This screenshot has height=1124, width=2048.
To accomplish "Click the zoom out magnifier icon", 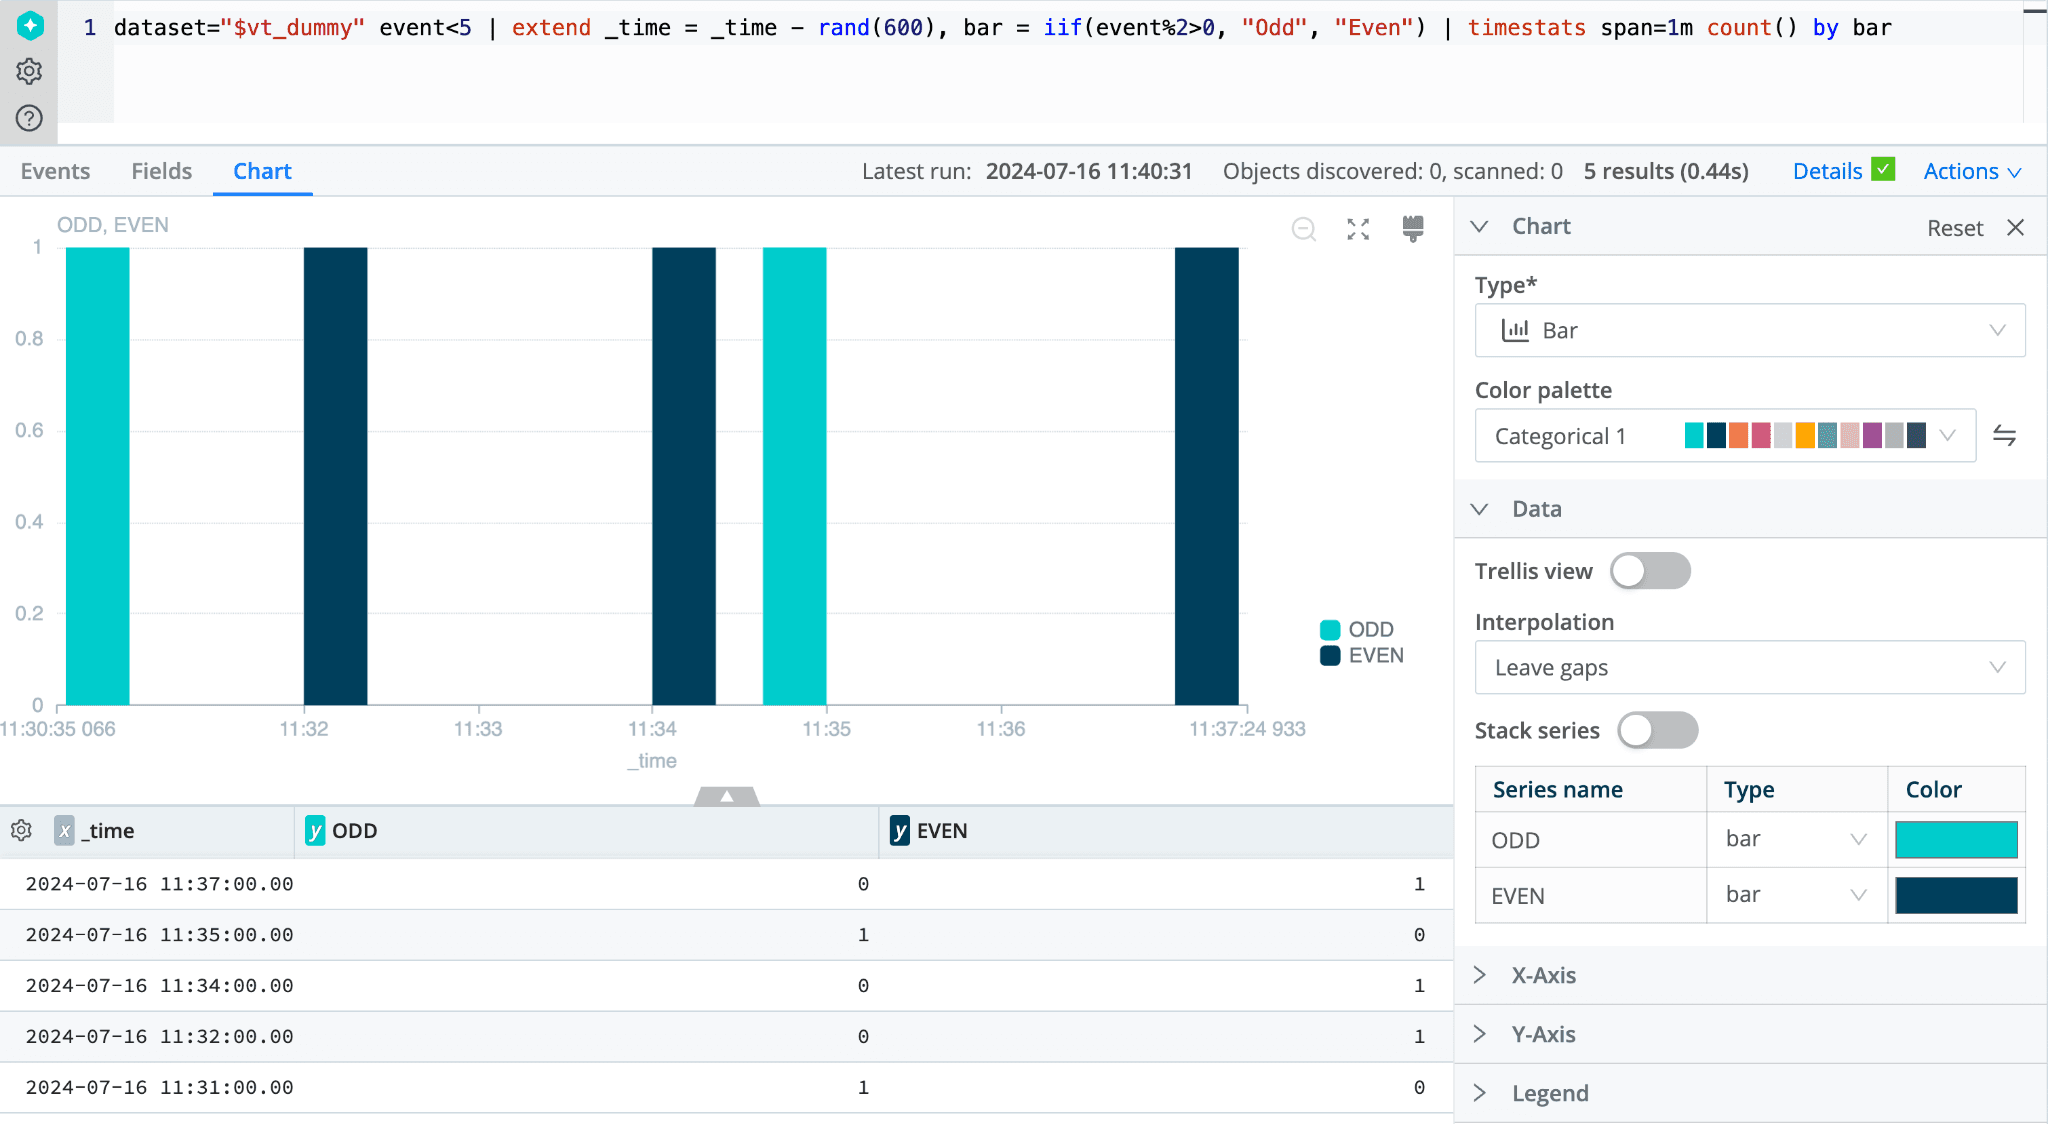I will [1303, 229].
